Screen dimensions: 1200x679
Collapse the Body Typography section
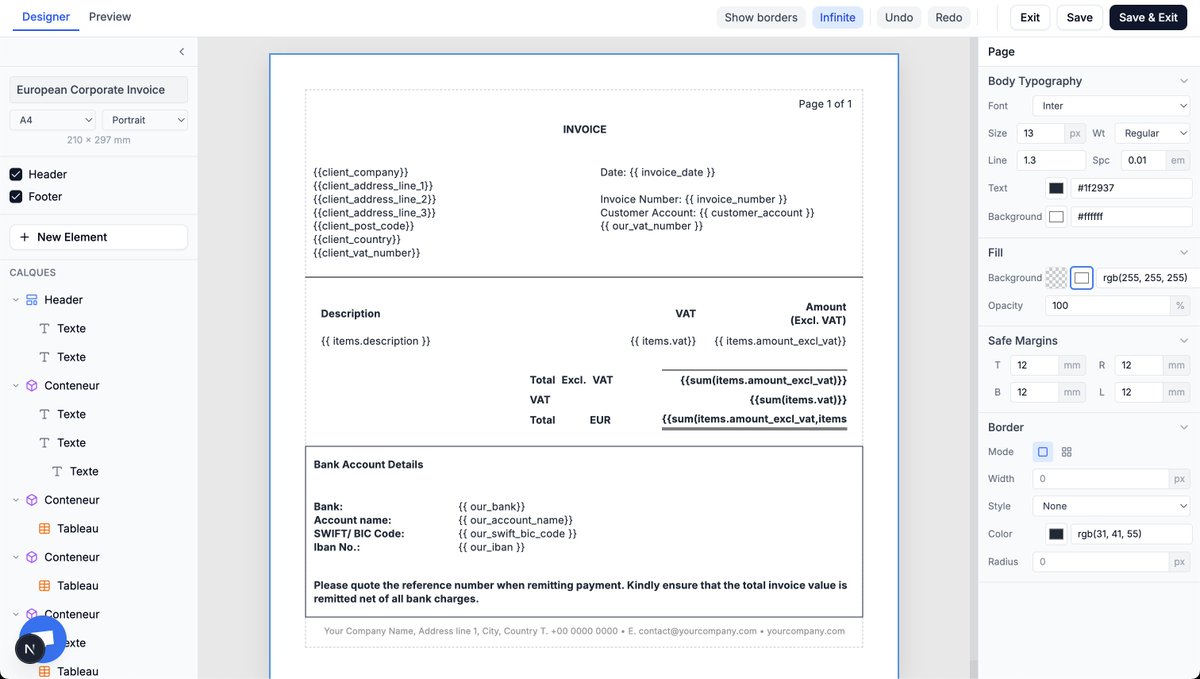1184,81
